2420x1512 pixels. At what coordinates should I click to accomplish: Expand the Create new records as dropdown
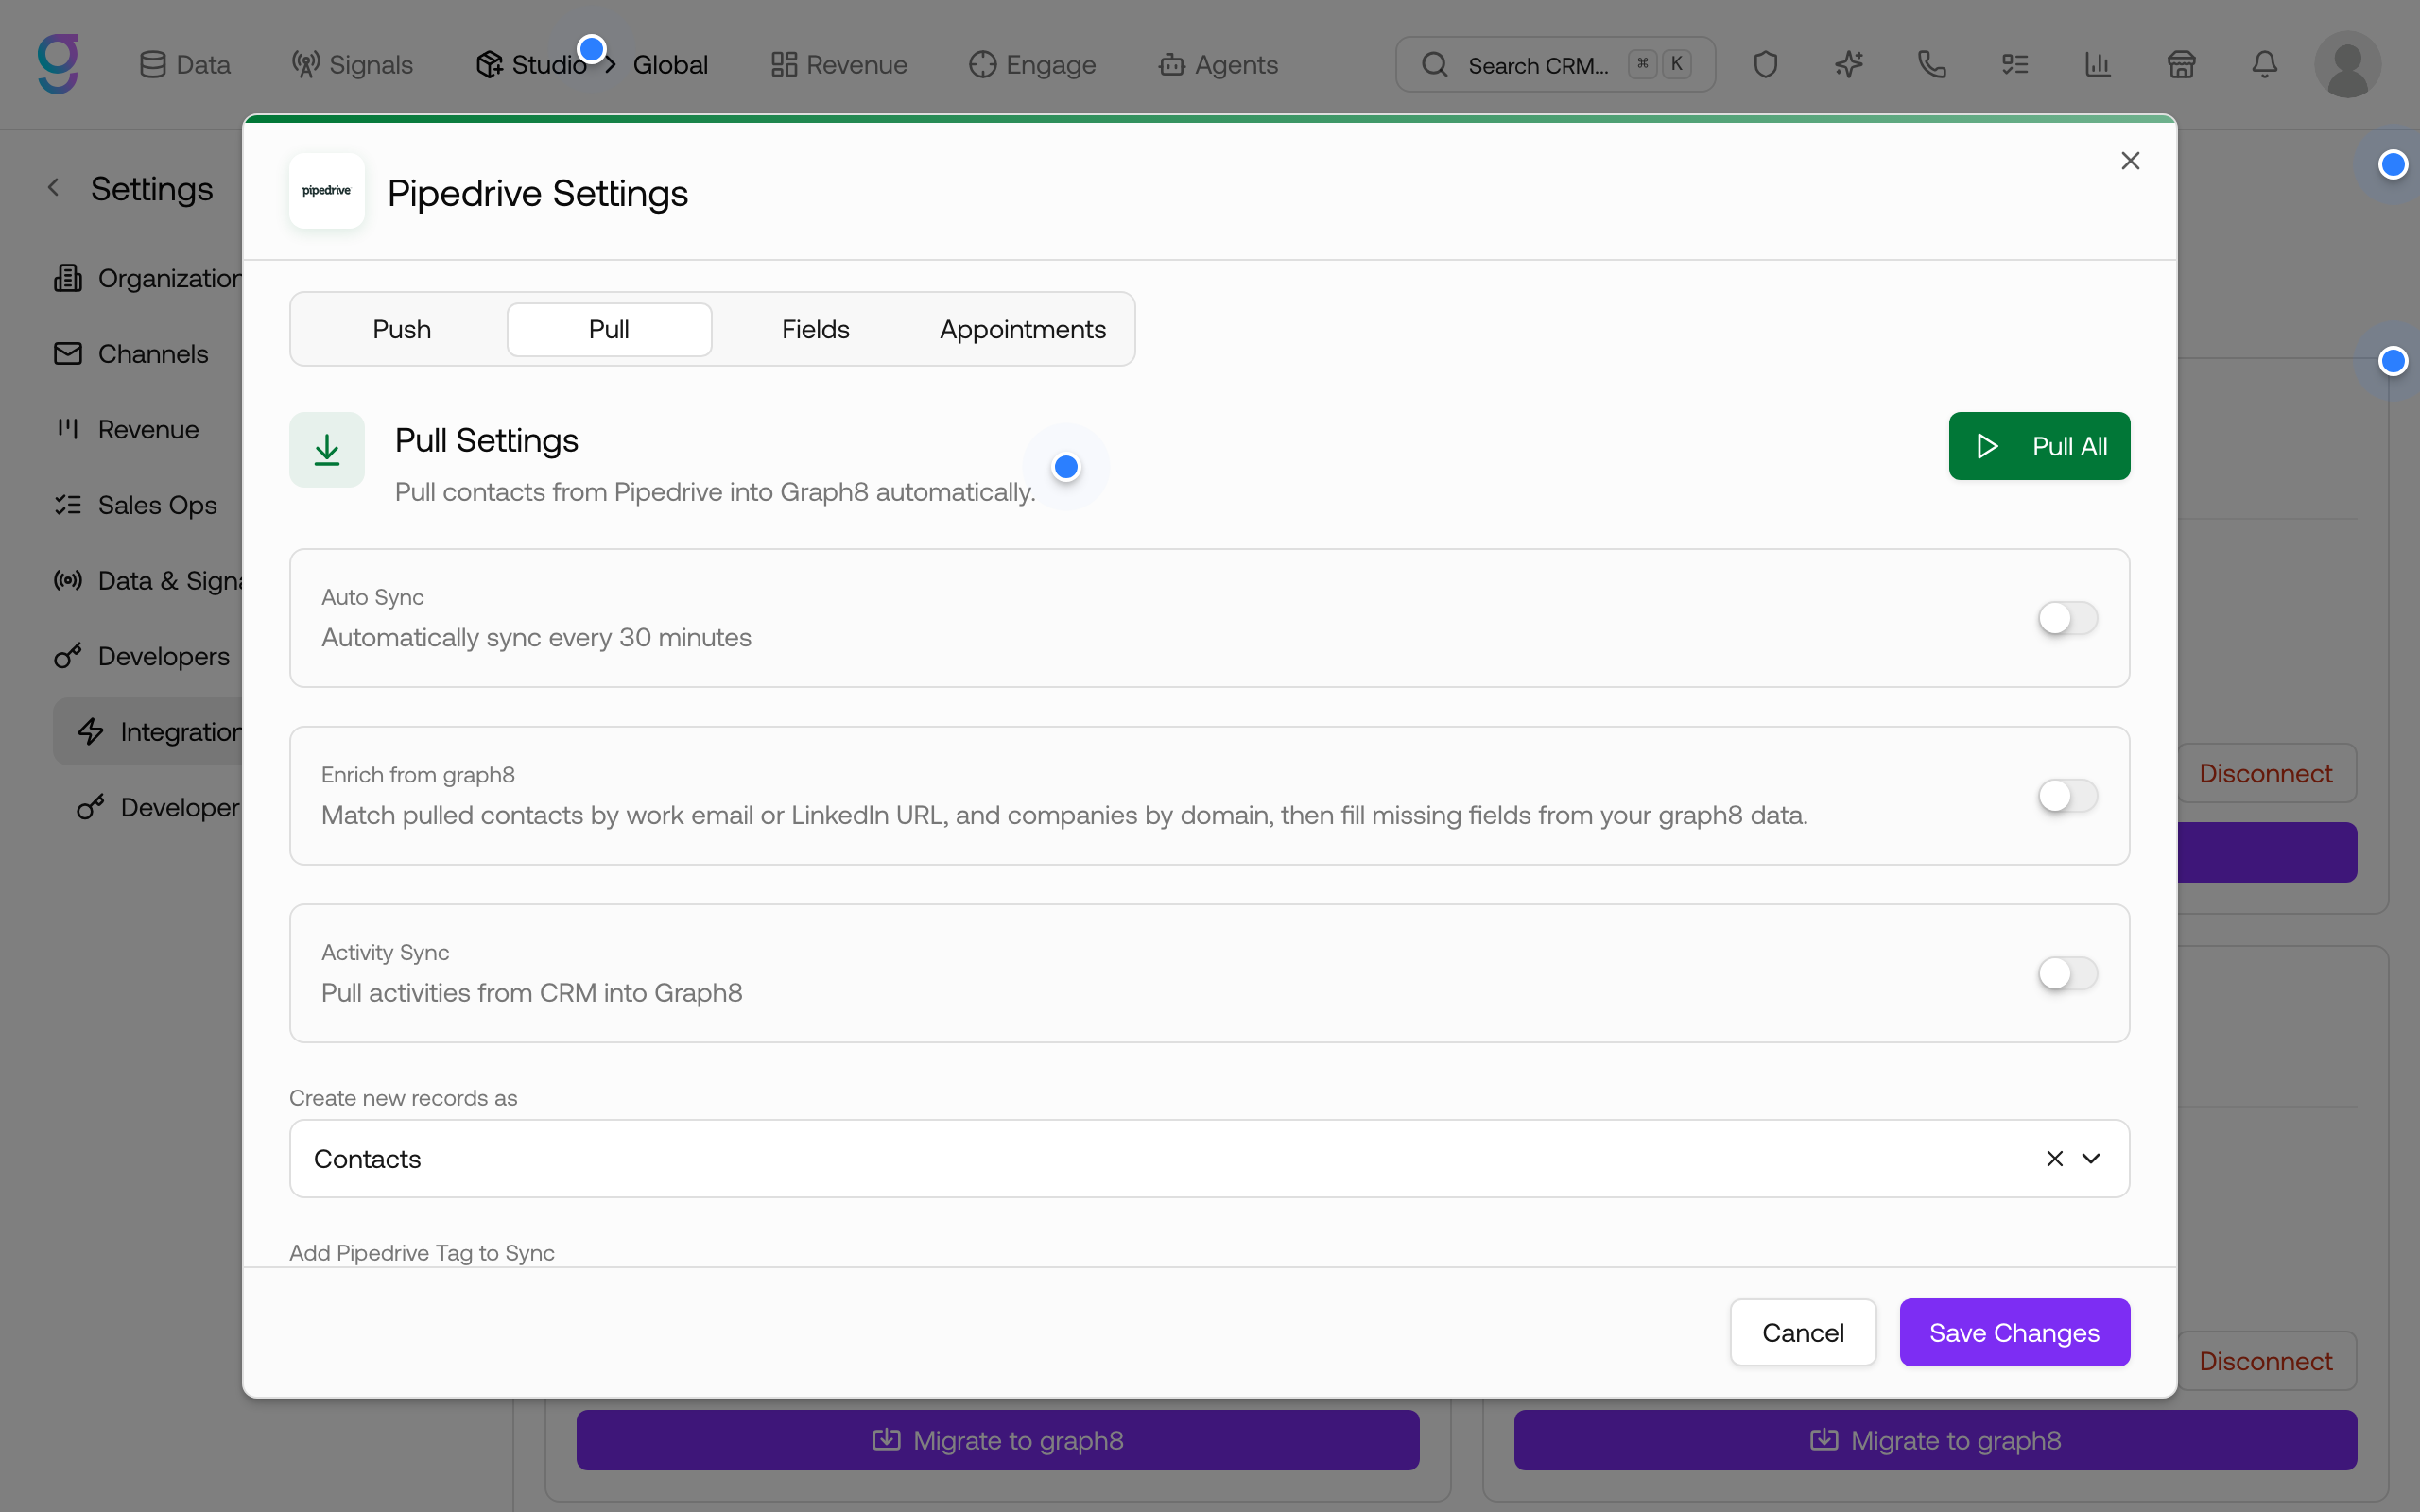2091,1158
